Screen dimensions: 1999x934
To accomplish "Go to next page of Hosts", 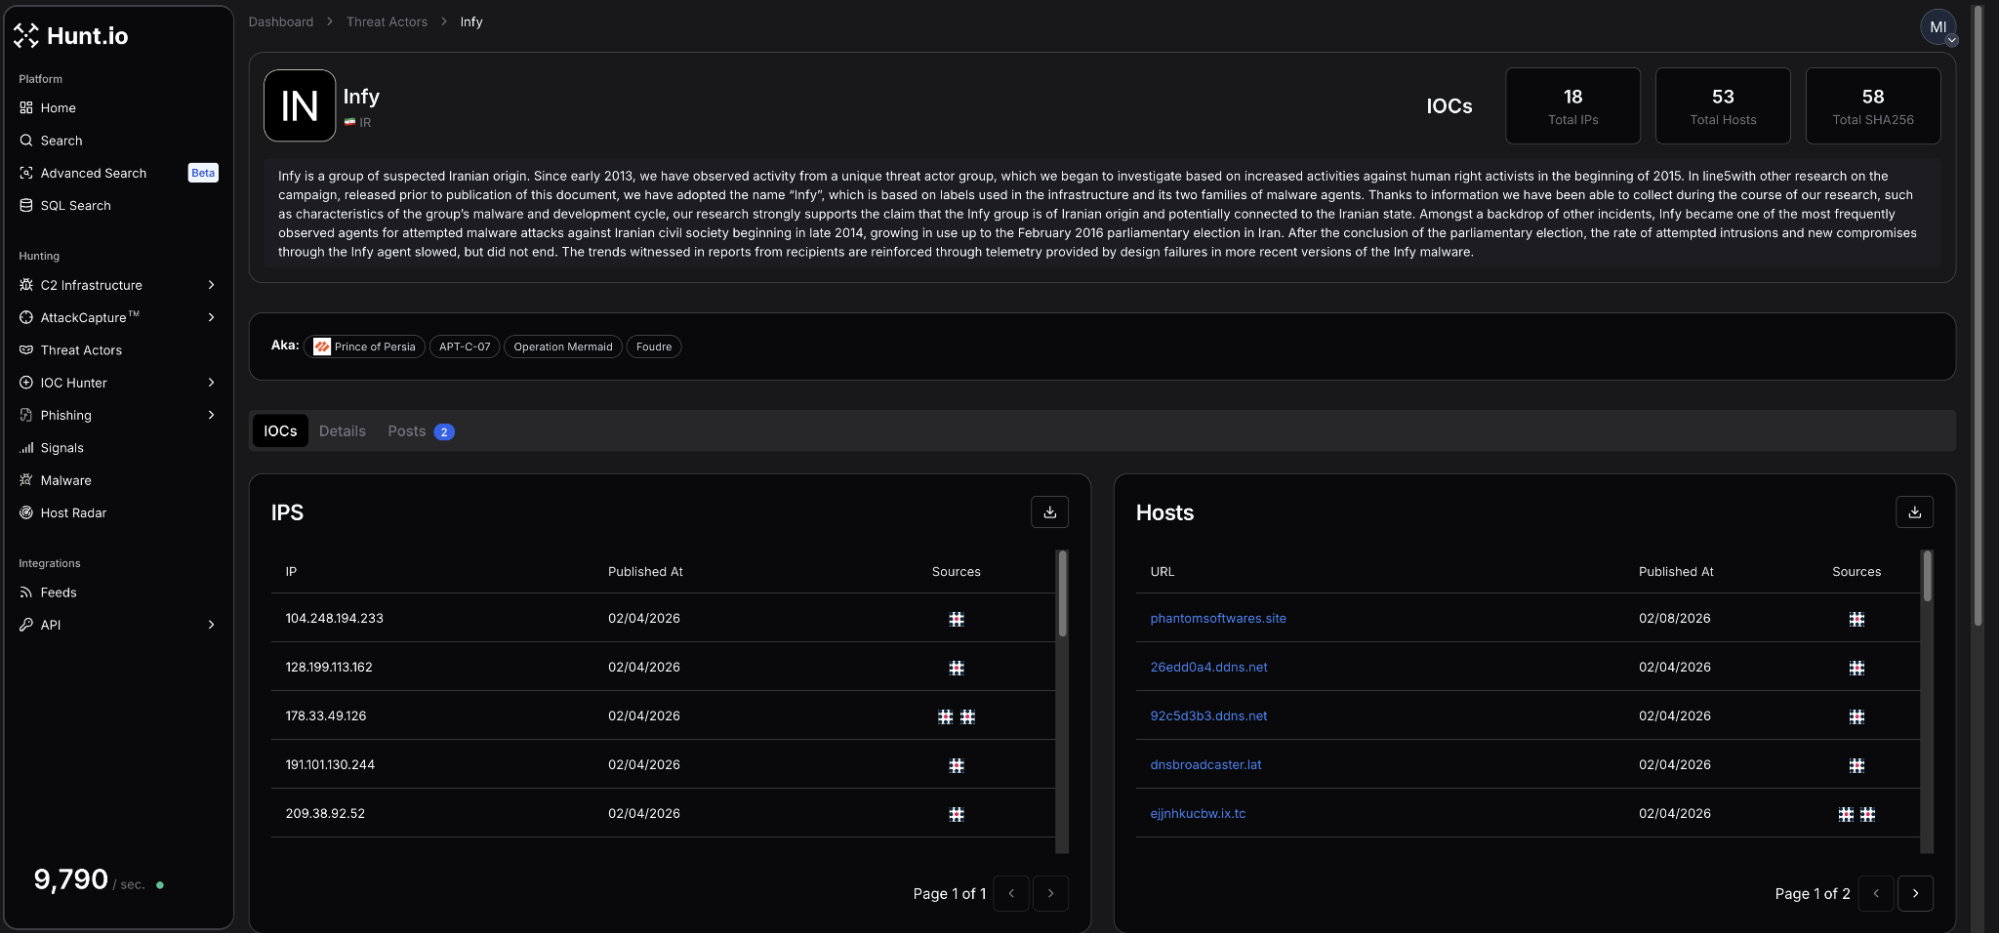I will (1914, 893).
